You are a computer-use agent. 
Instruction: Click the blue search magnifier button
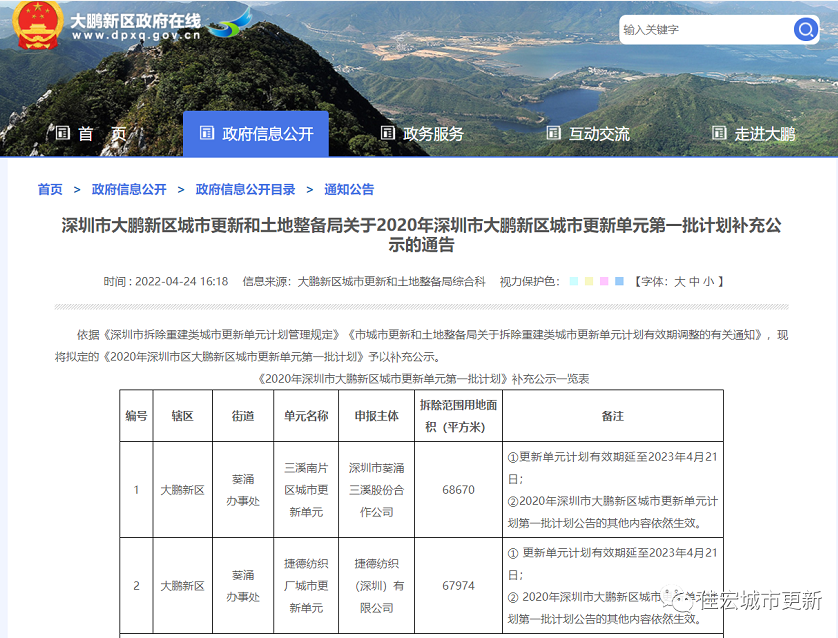coord(806,30)
